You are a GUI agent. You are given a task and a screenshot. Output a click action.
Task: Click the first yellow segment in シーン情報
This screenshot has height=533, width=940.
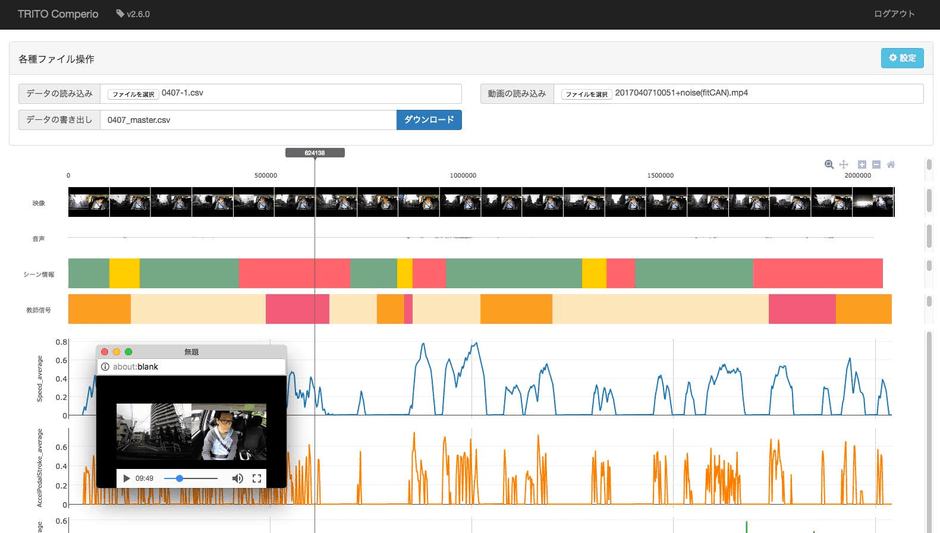(x=124, y=273)
